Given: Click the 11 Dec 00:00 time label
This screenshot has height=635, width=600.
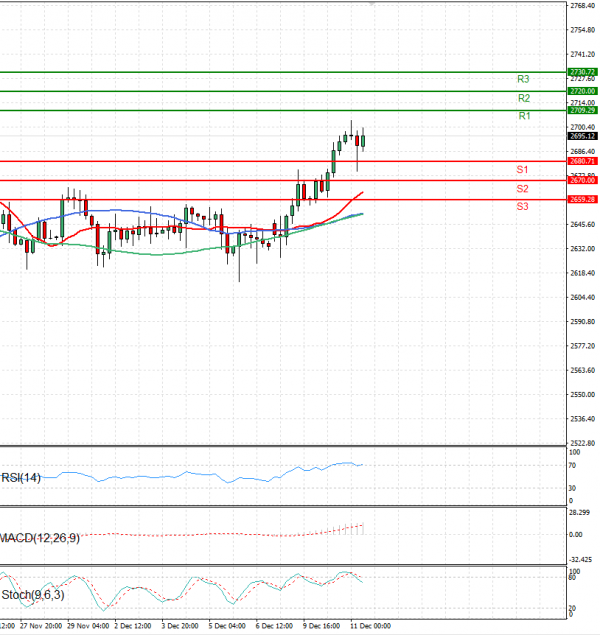Looking at the screenshot, I should pyautogui.click(x=370, y=626).
